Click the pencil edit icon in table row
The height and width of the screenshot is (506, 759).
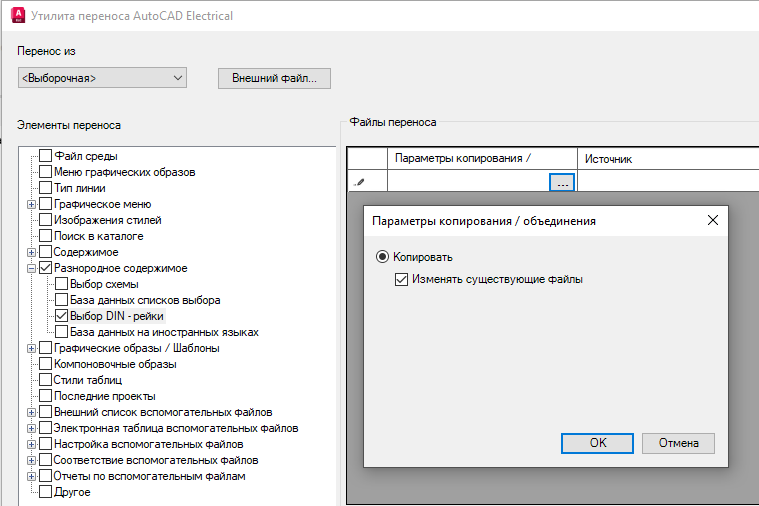click(360, 183)
